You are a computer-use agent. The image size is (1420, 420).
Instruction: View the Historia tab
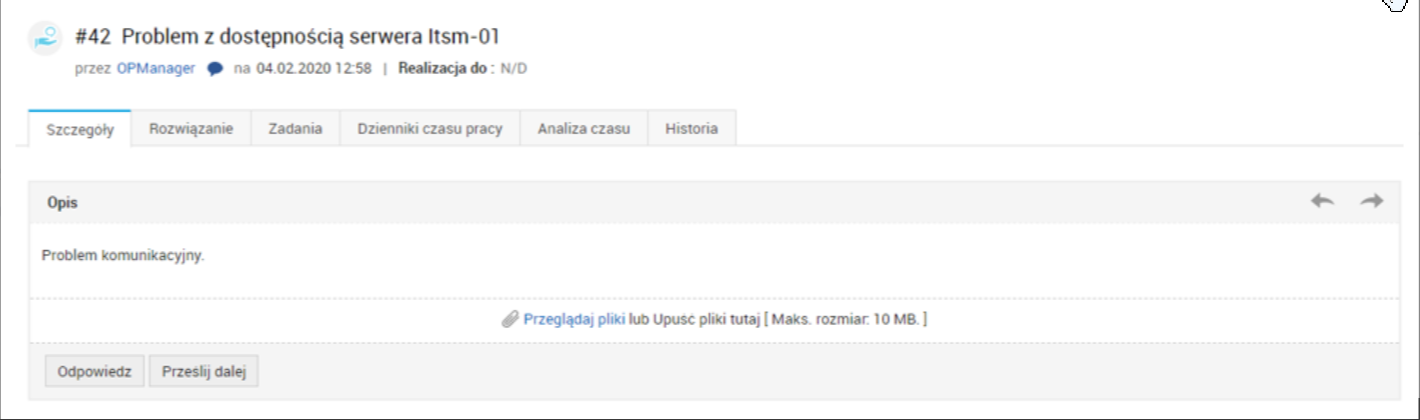pyautogui.click(x=691, y=129)
